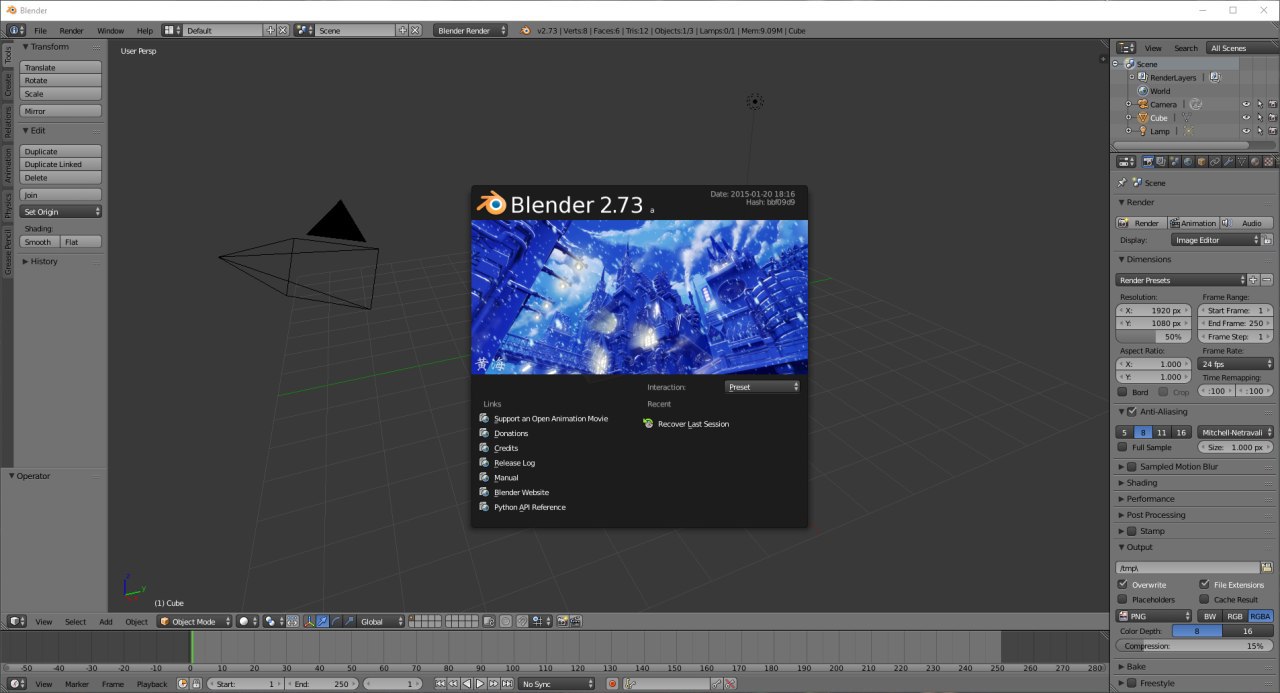Open the Render menu in top bar
Viewport: 1280px width, 693px height.
point(71,31)
